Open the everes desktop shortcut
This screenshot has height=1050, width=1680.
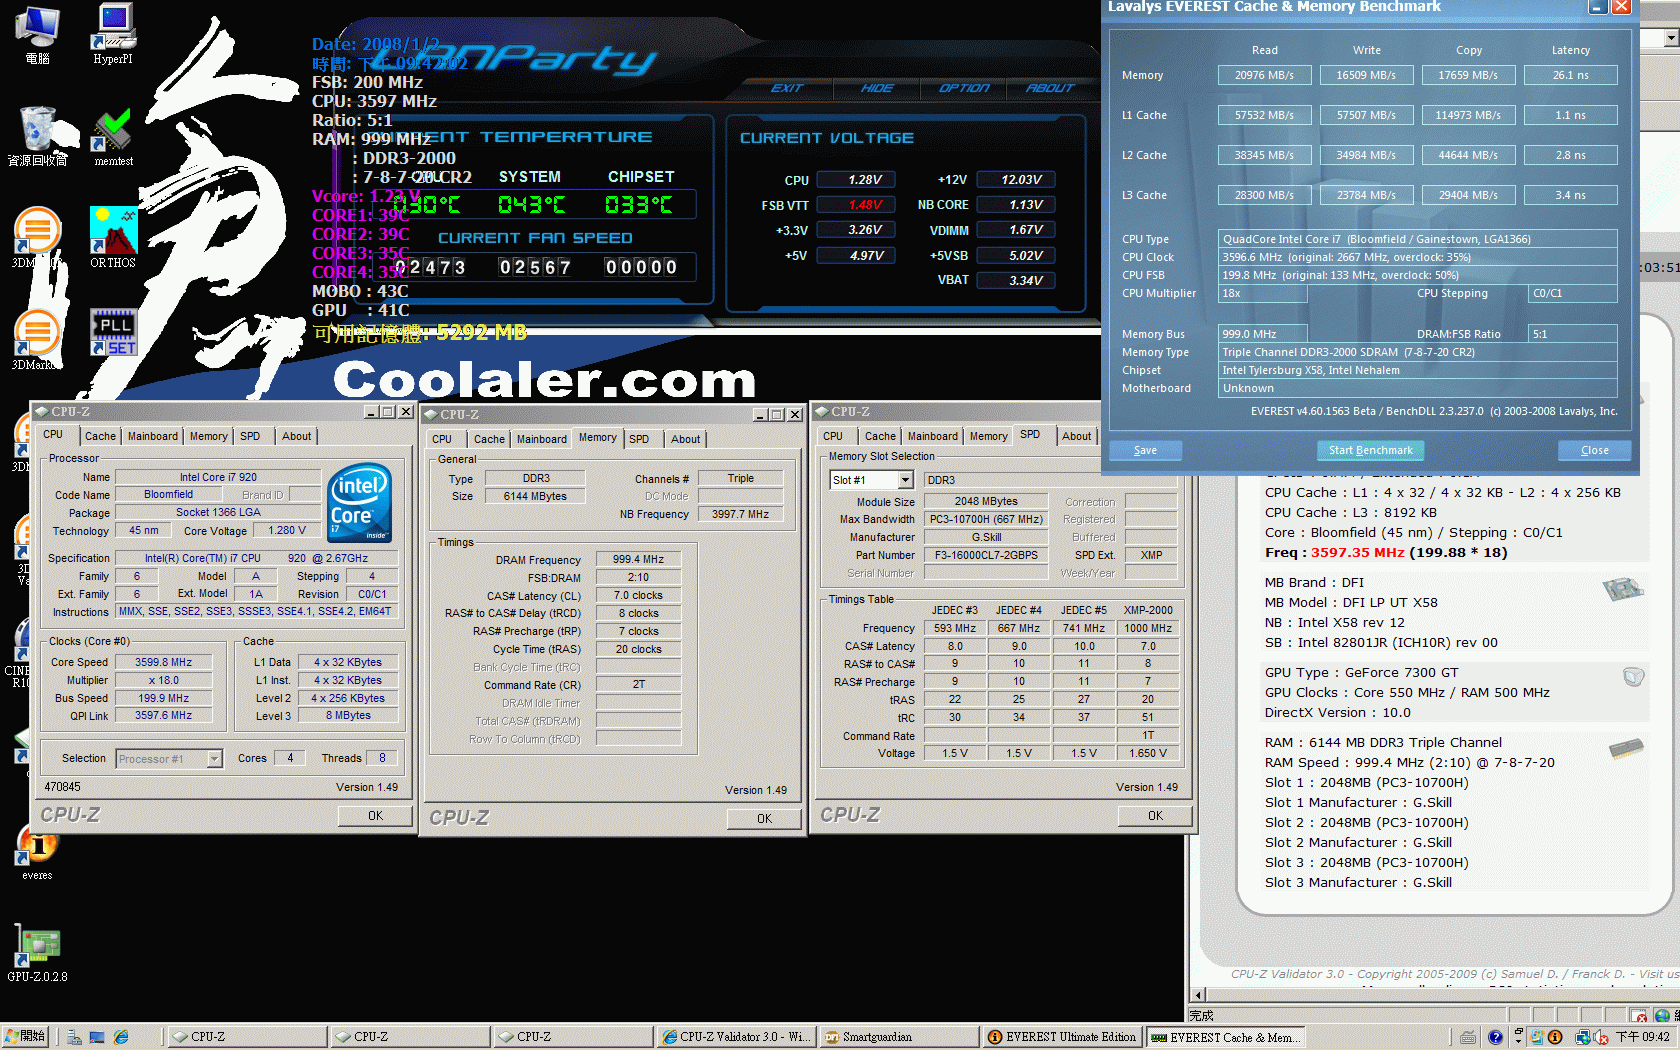[38, 852]
